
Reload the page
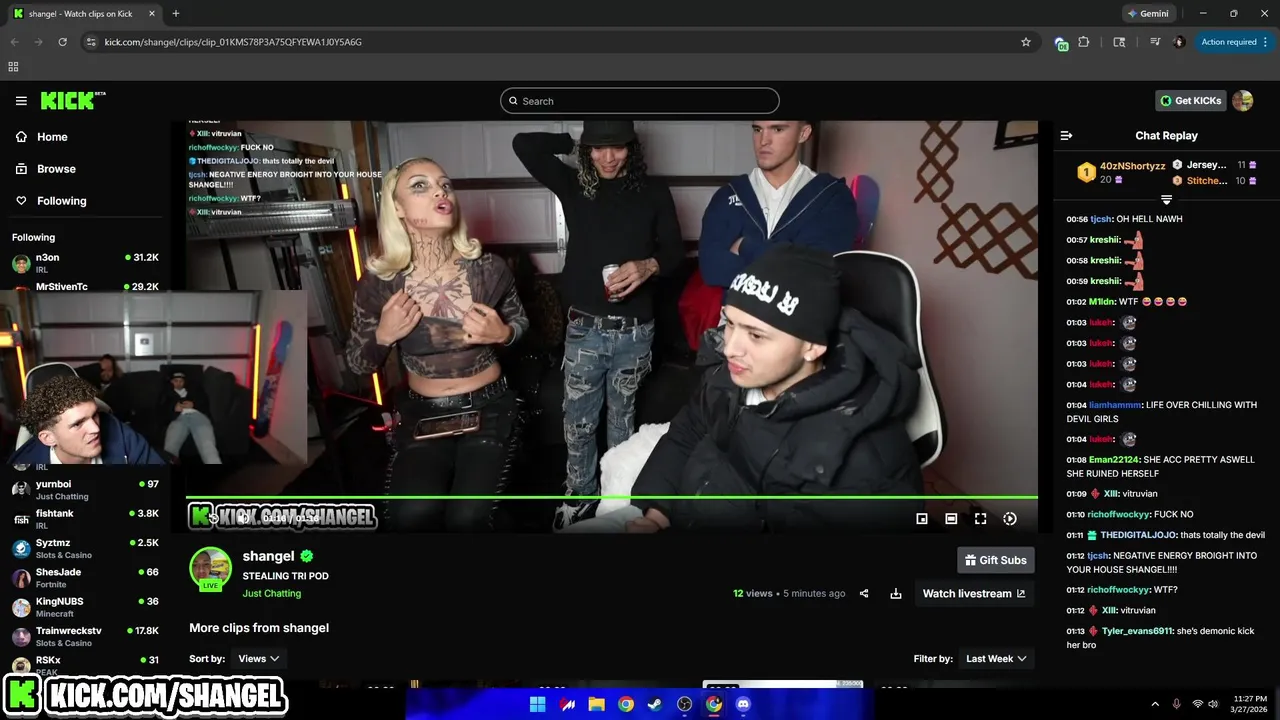(x=62, y=42)
